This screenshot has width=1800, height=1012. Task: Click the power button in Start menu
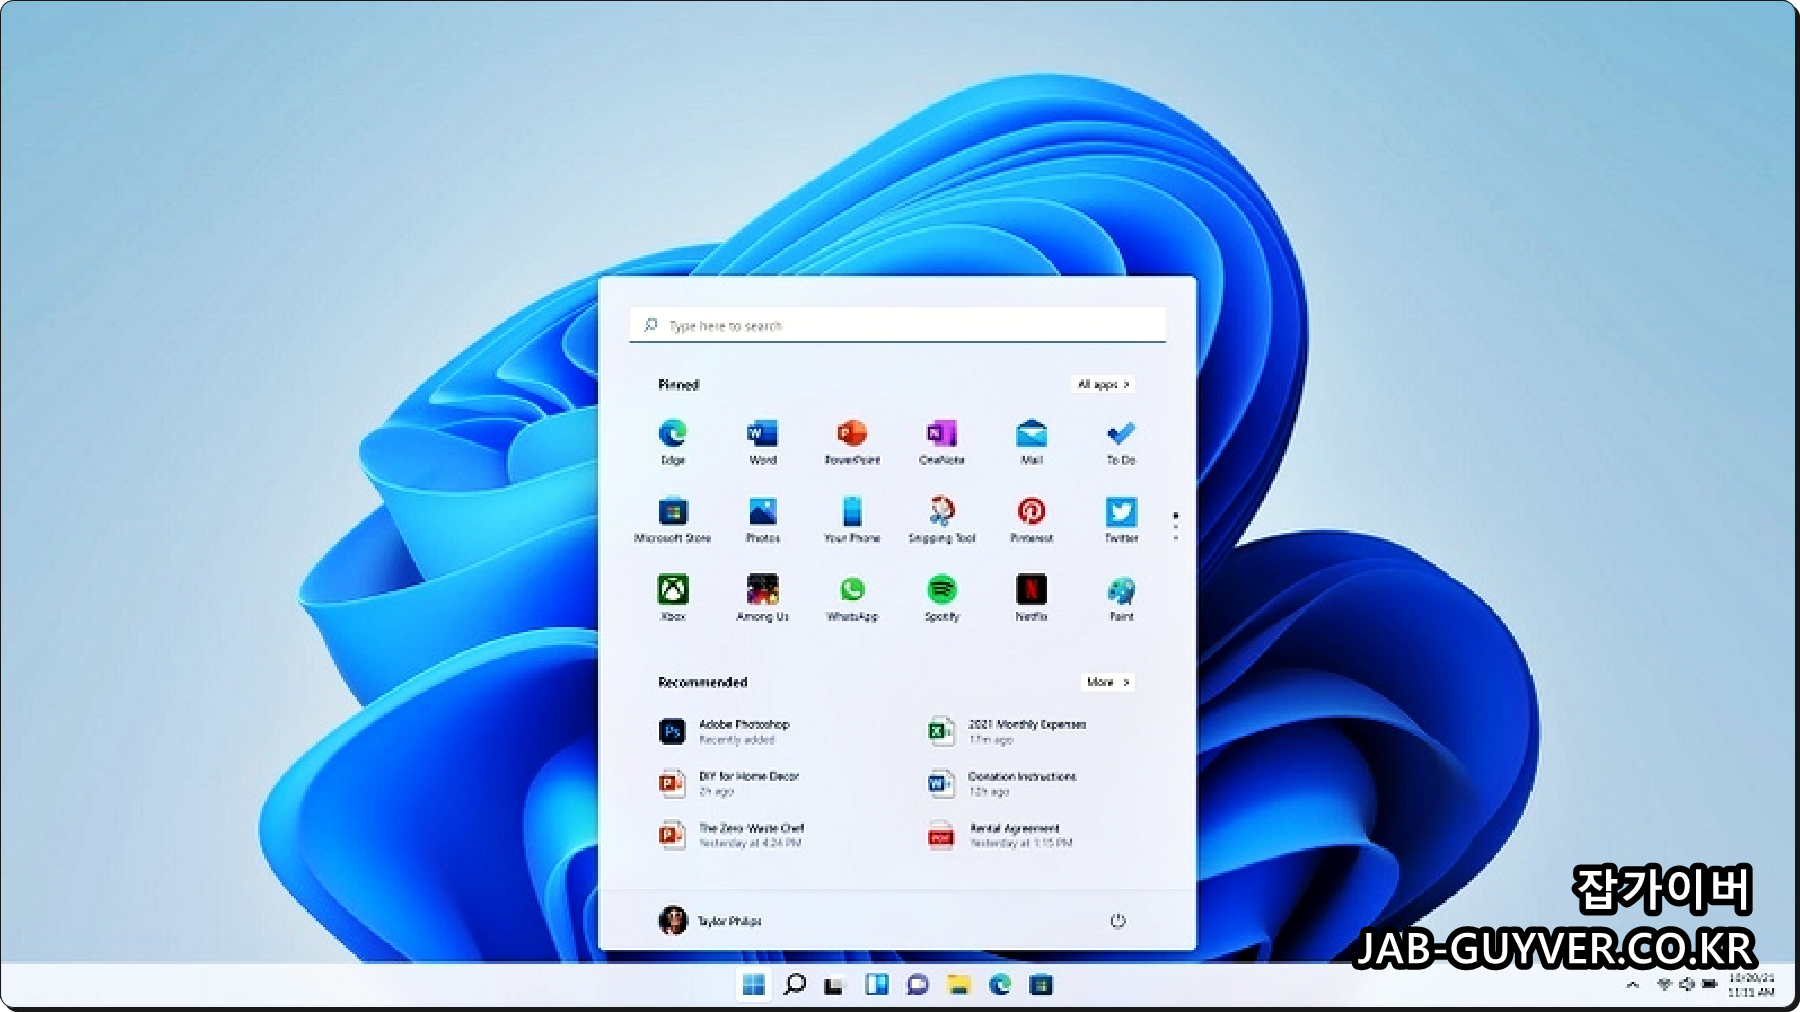coord(1118,921)
